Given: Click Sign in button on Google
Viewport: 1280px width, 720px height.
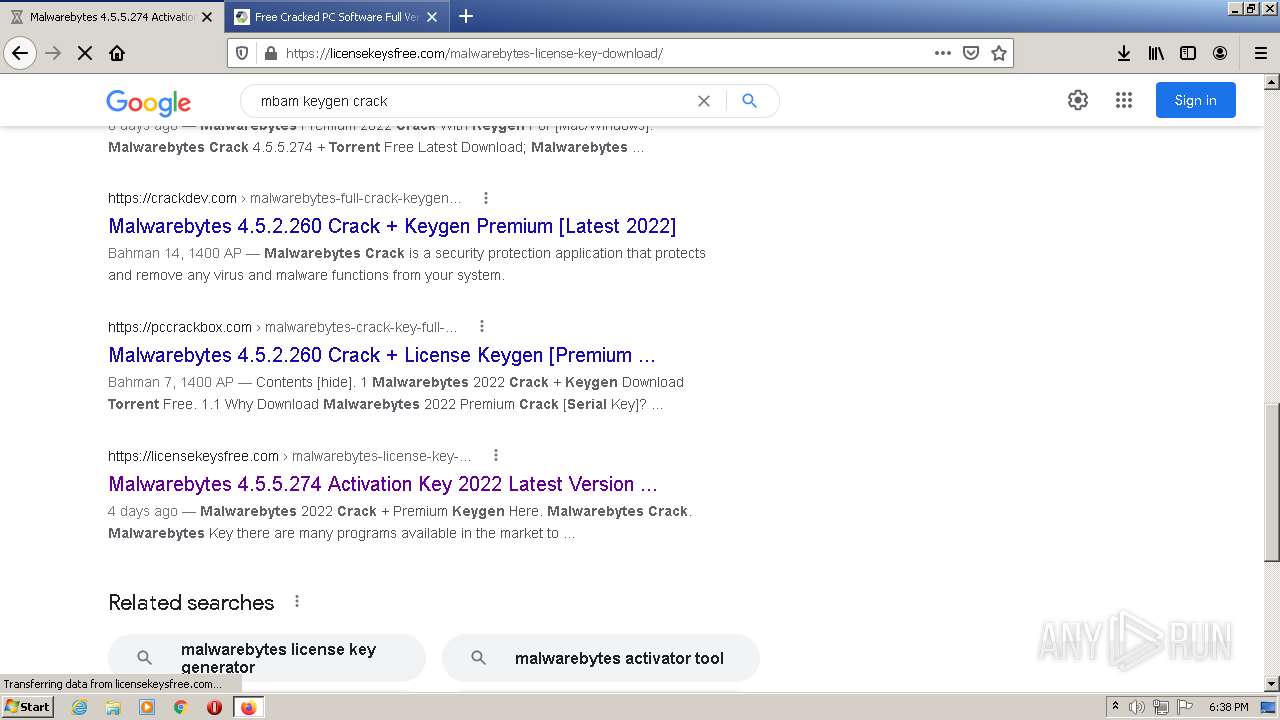Looking at the screenshot, I should [x=1195, y=100].
